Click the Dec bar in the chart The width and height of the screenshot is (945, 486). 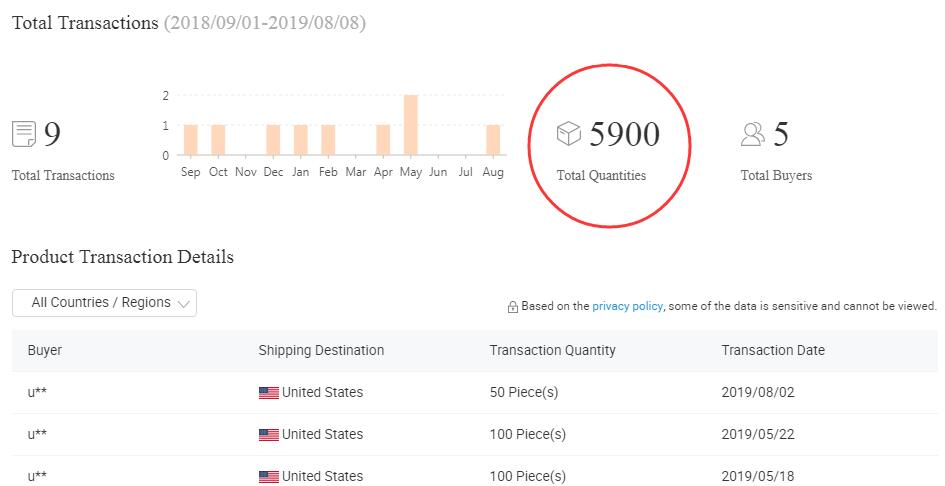click(x=273, y=140)
